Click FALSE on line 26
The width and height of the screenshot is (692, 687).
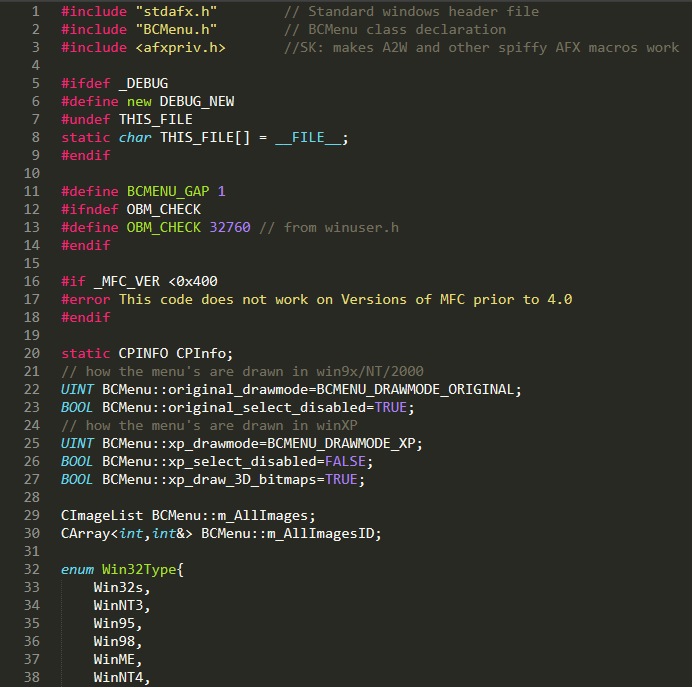[345, 462]
